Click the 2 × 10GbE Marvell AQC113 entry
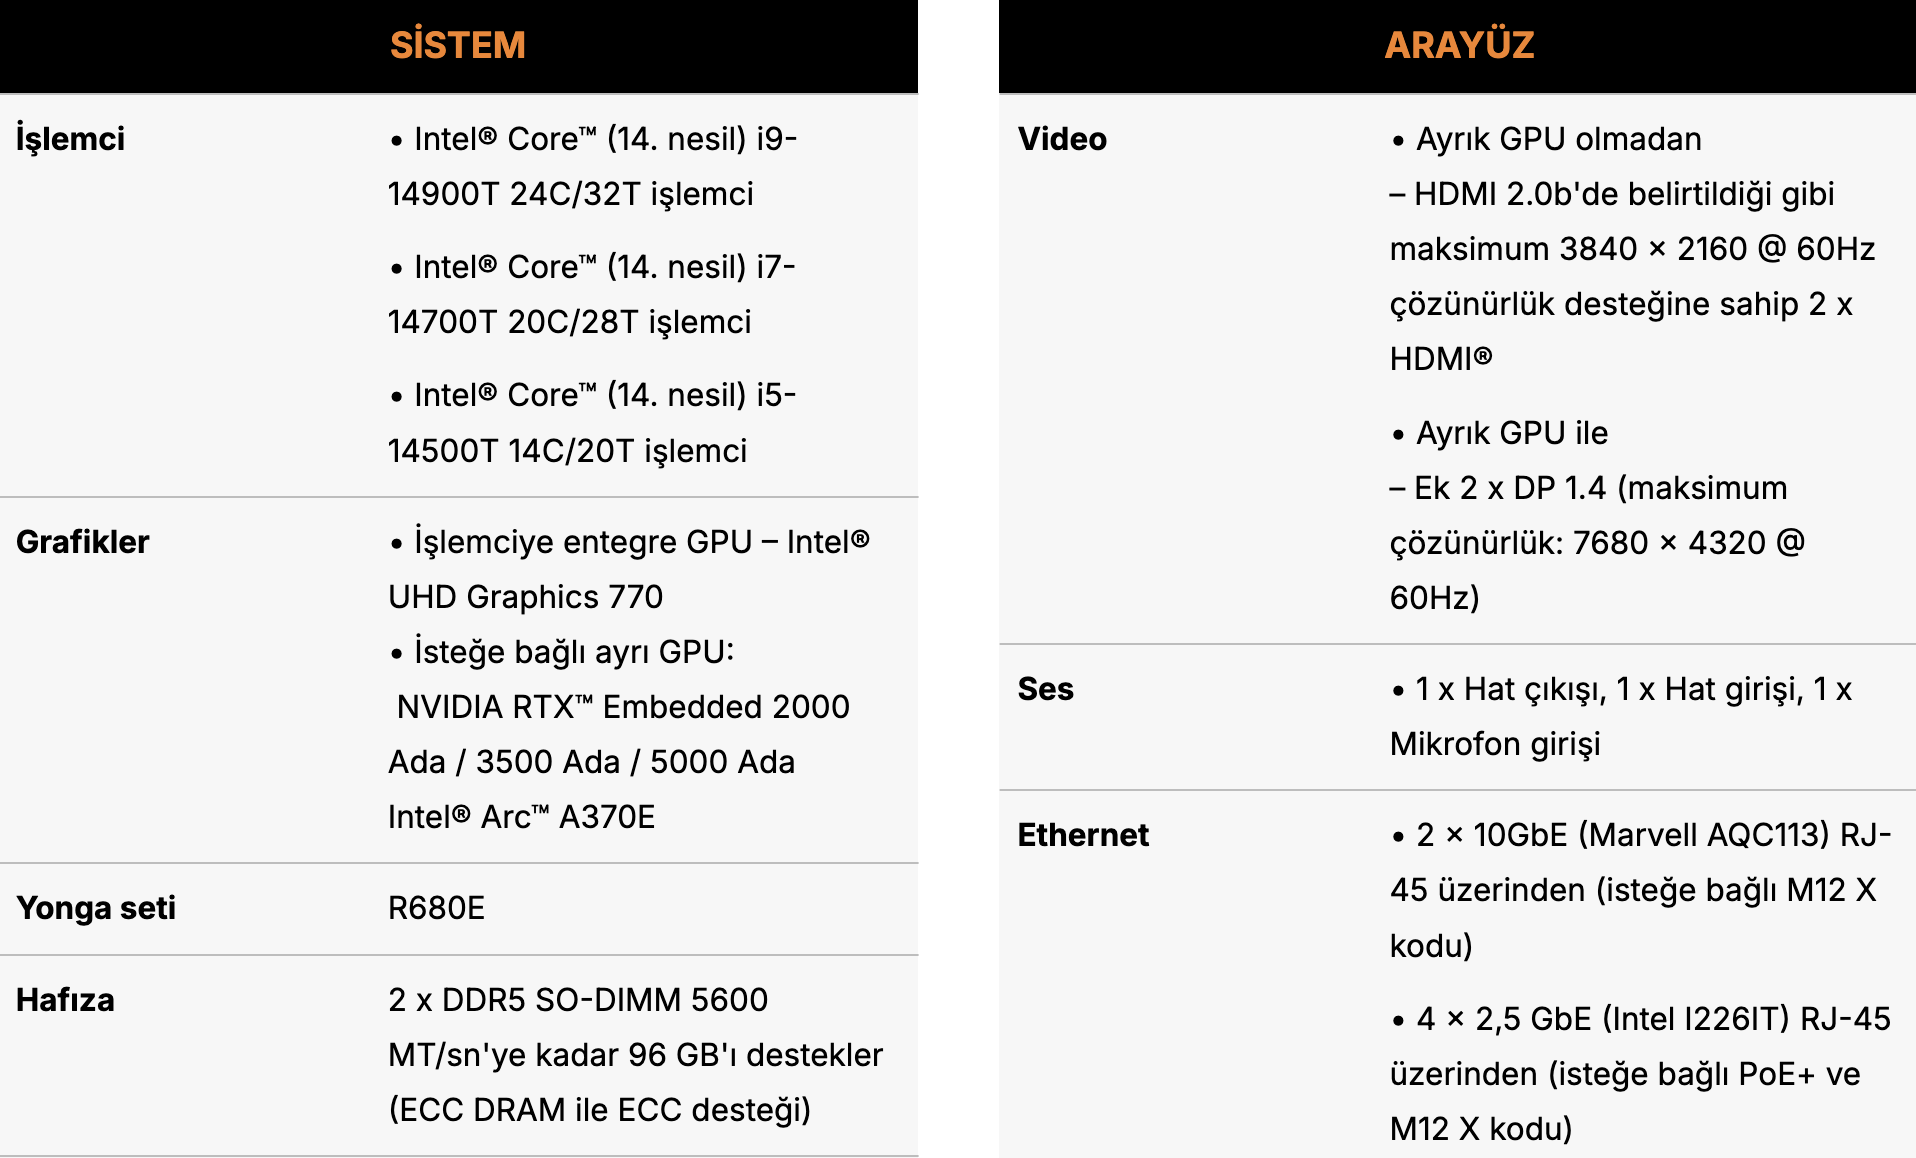1916x1158 pixels. click(x=1641, y=890)
